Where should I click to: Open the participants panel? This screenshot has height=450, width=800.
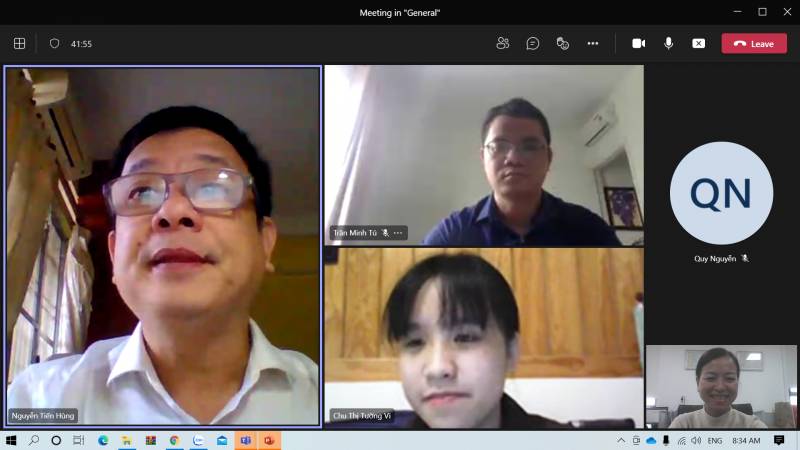click(x=503, y=43)
